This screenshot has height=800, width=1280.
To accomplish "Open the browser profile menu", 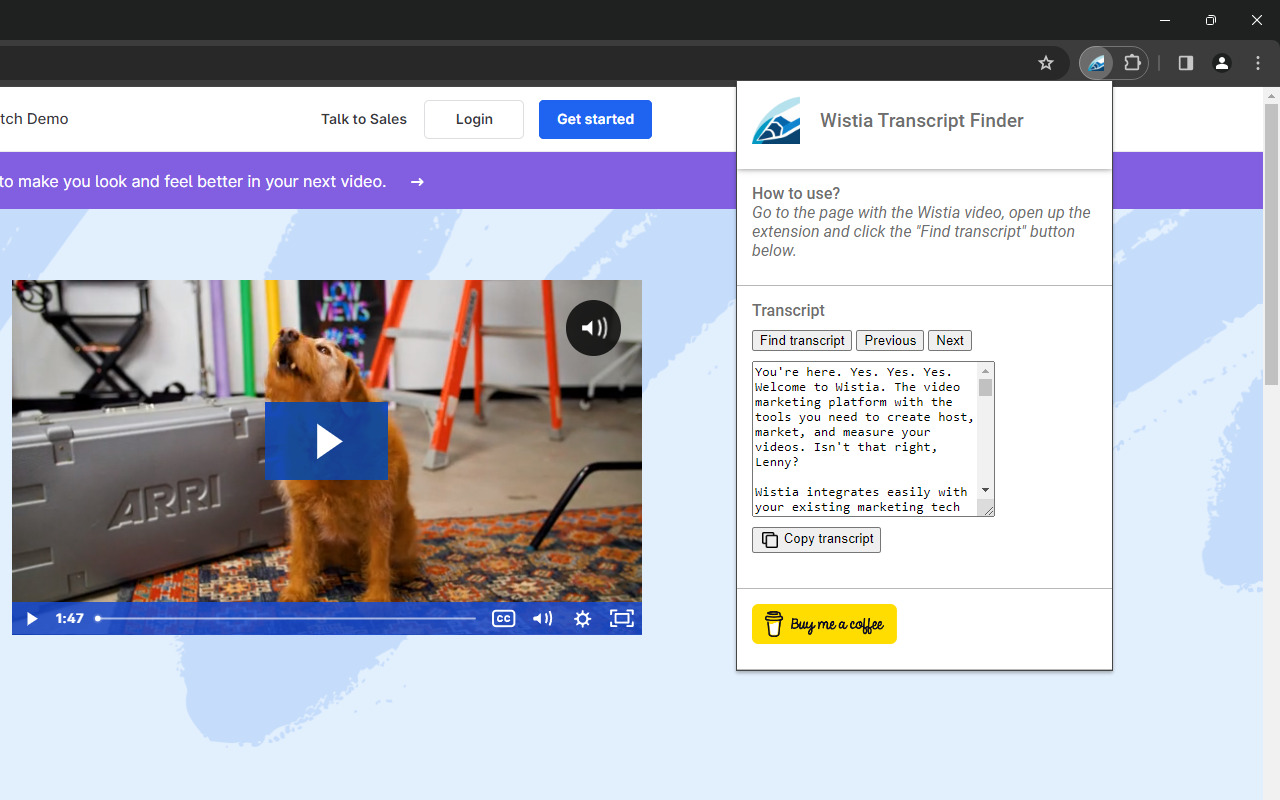I will click(x=1221, y=62).
